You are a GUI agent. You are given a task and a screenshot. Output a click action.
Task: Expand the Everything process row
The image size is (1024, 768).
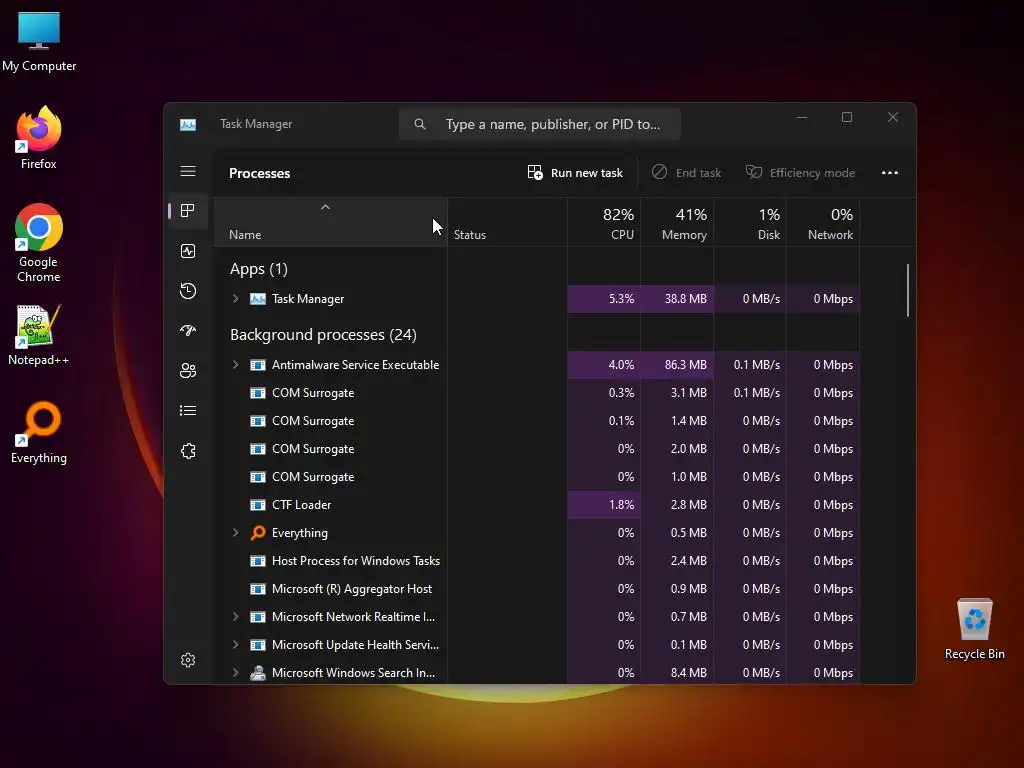click(236, 532)
